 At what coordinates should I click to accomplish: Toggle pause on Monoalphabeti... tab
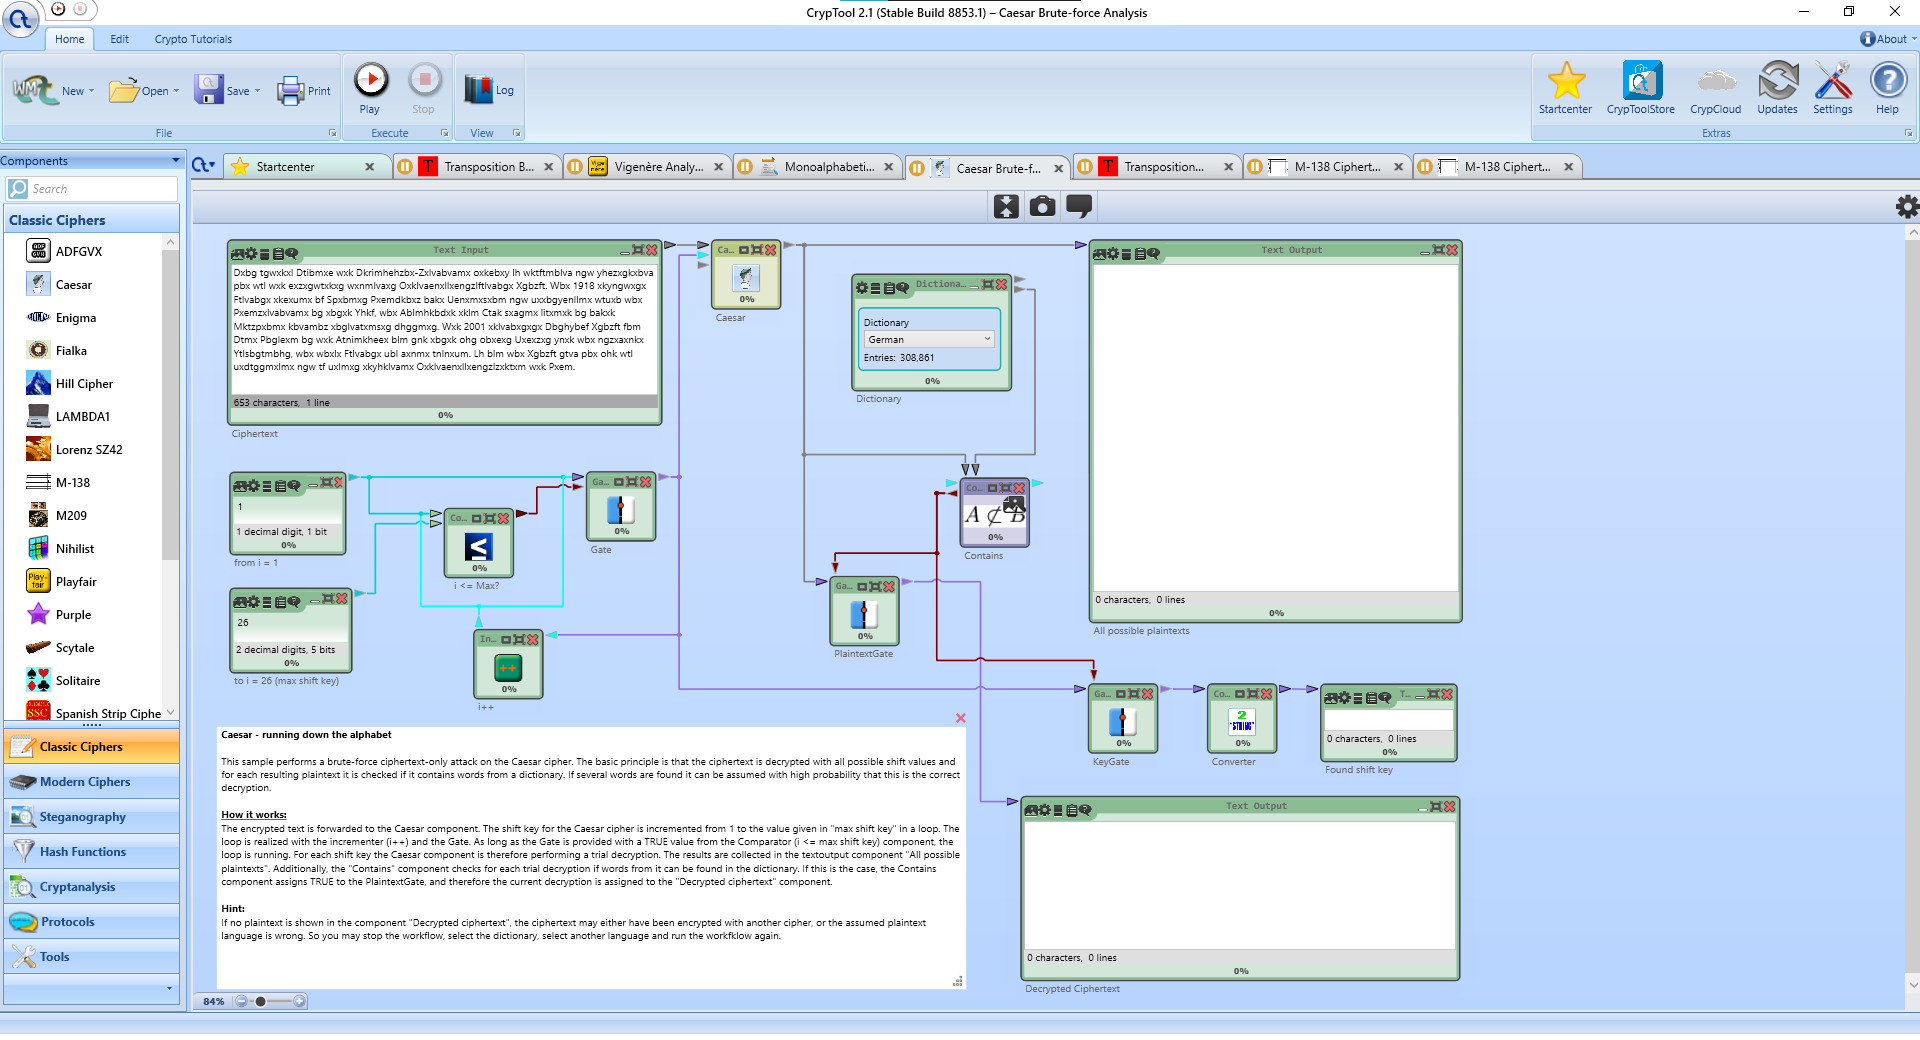coord(745,167)
